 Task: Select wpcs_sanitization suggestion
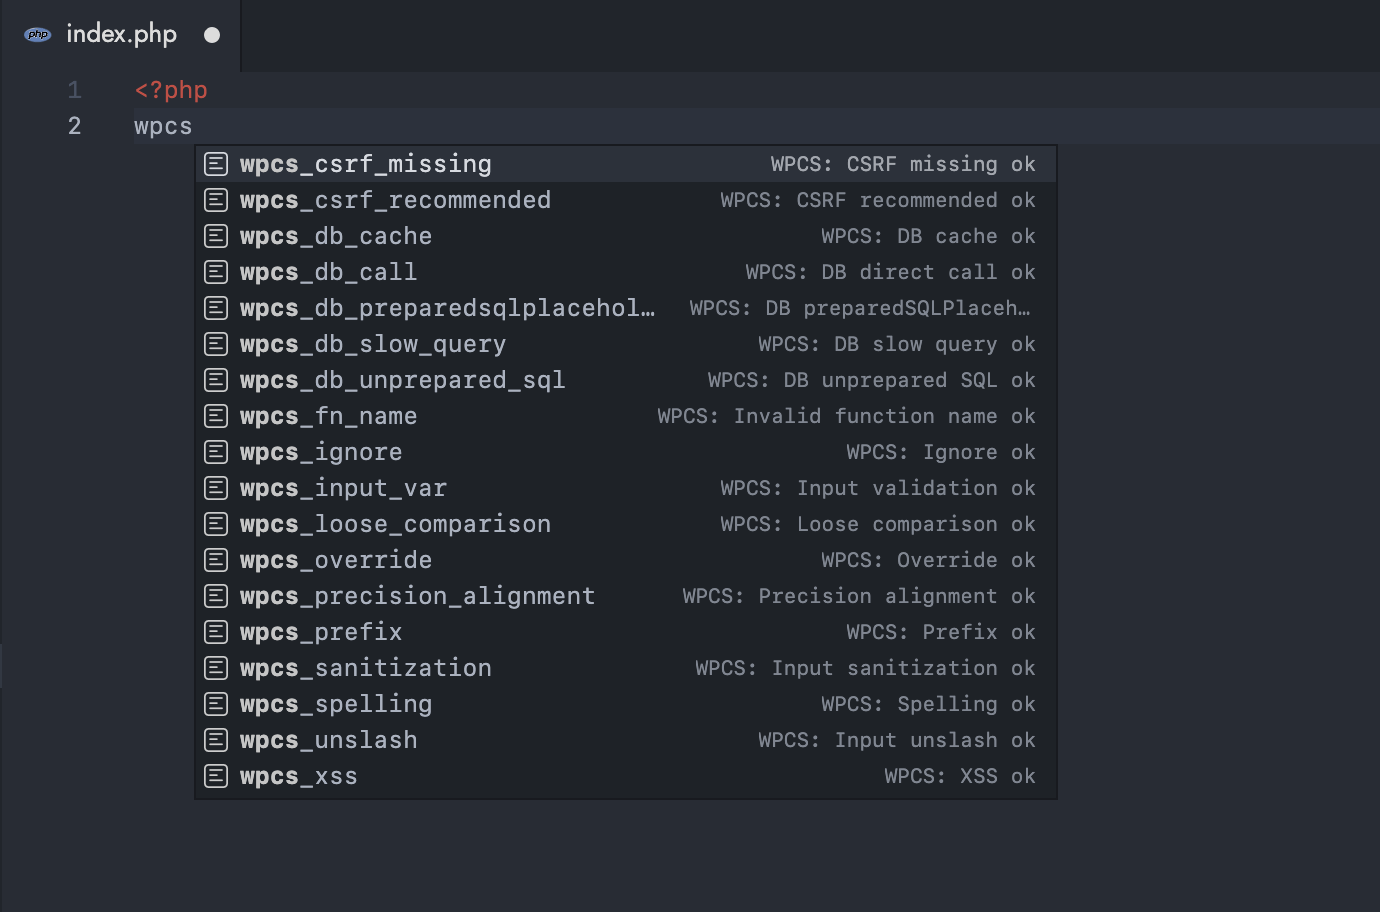coord(626,668)
